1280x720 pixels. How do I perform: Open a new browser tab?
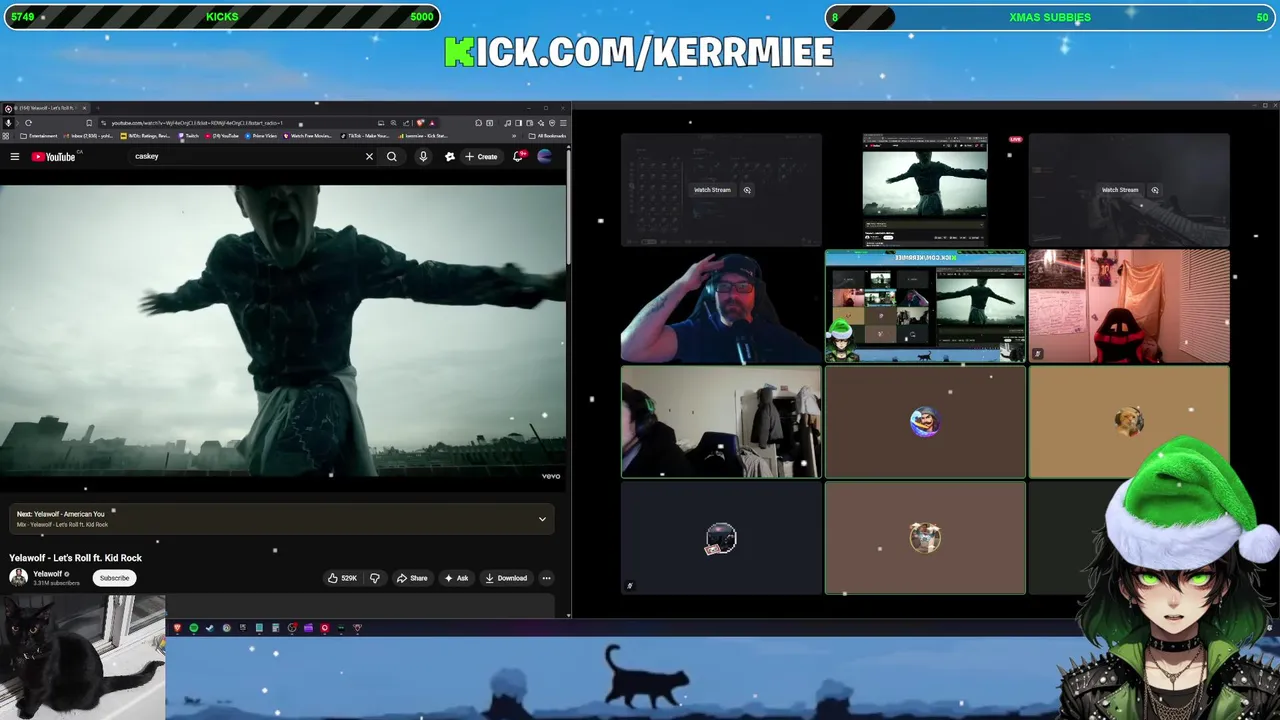click(99, 108)
